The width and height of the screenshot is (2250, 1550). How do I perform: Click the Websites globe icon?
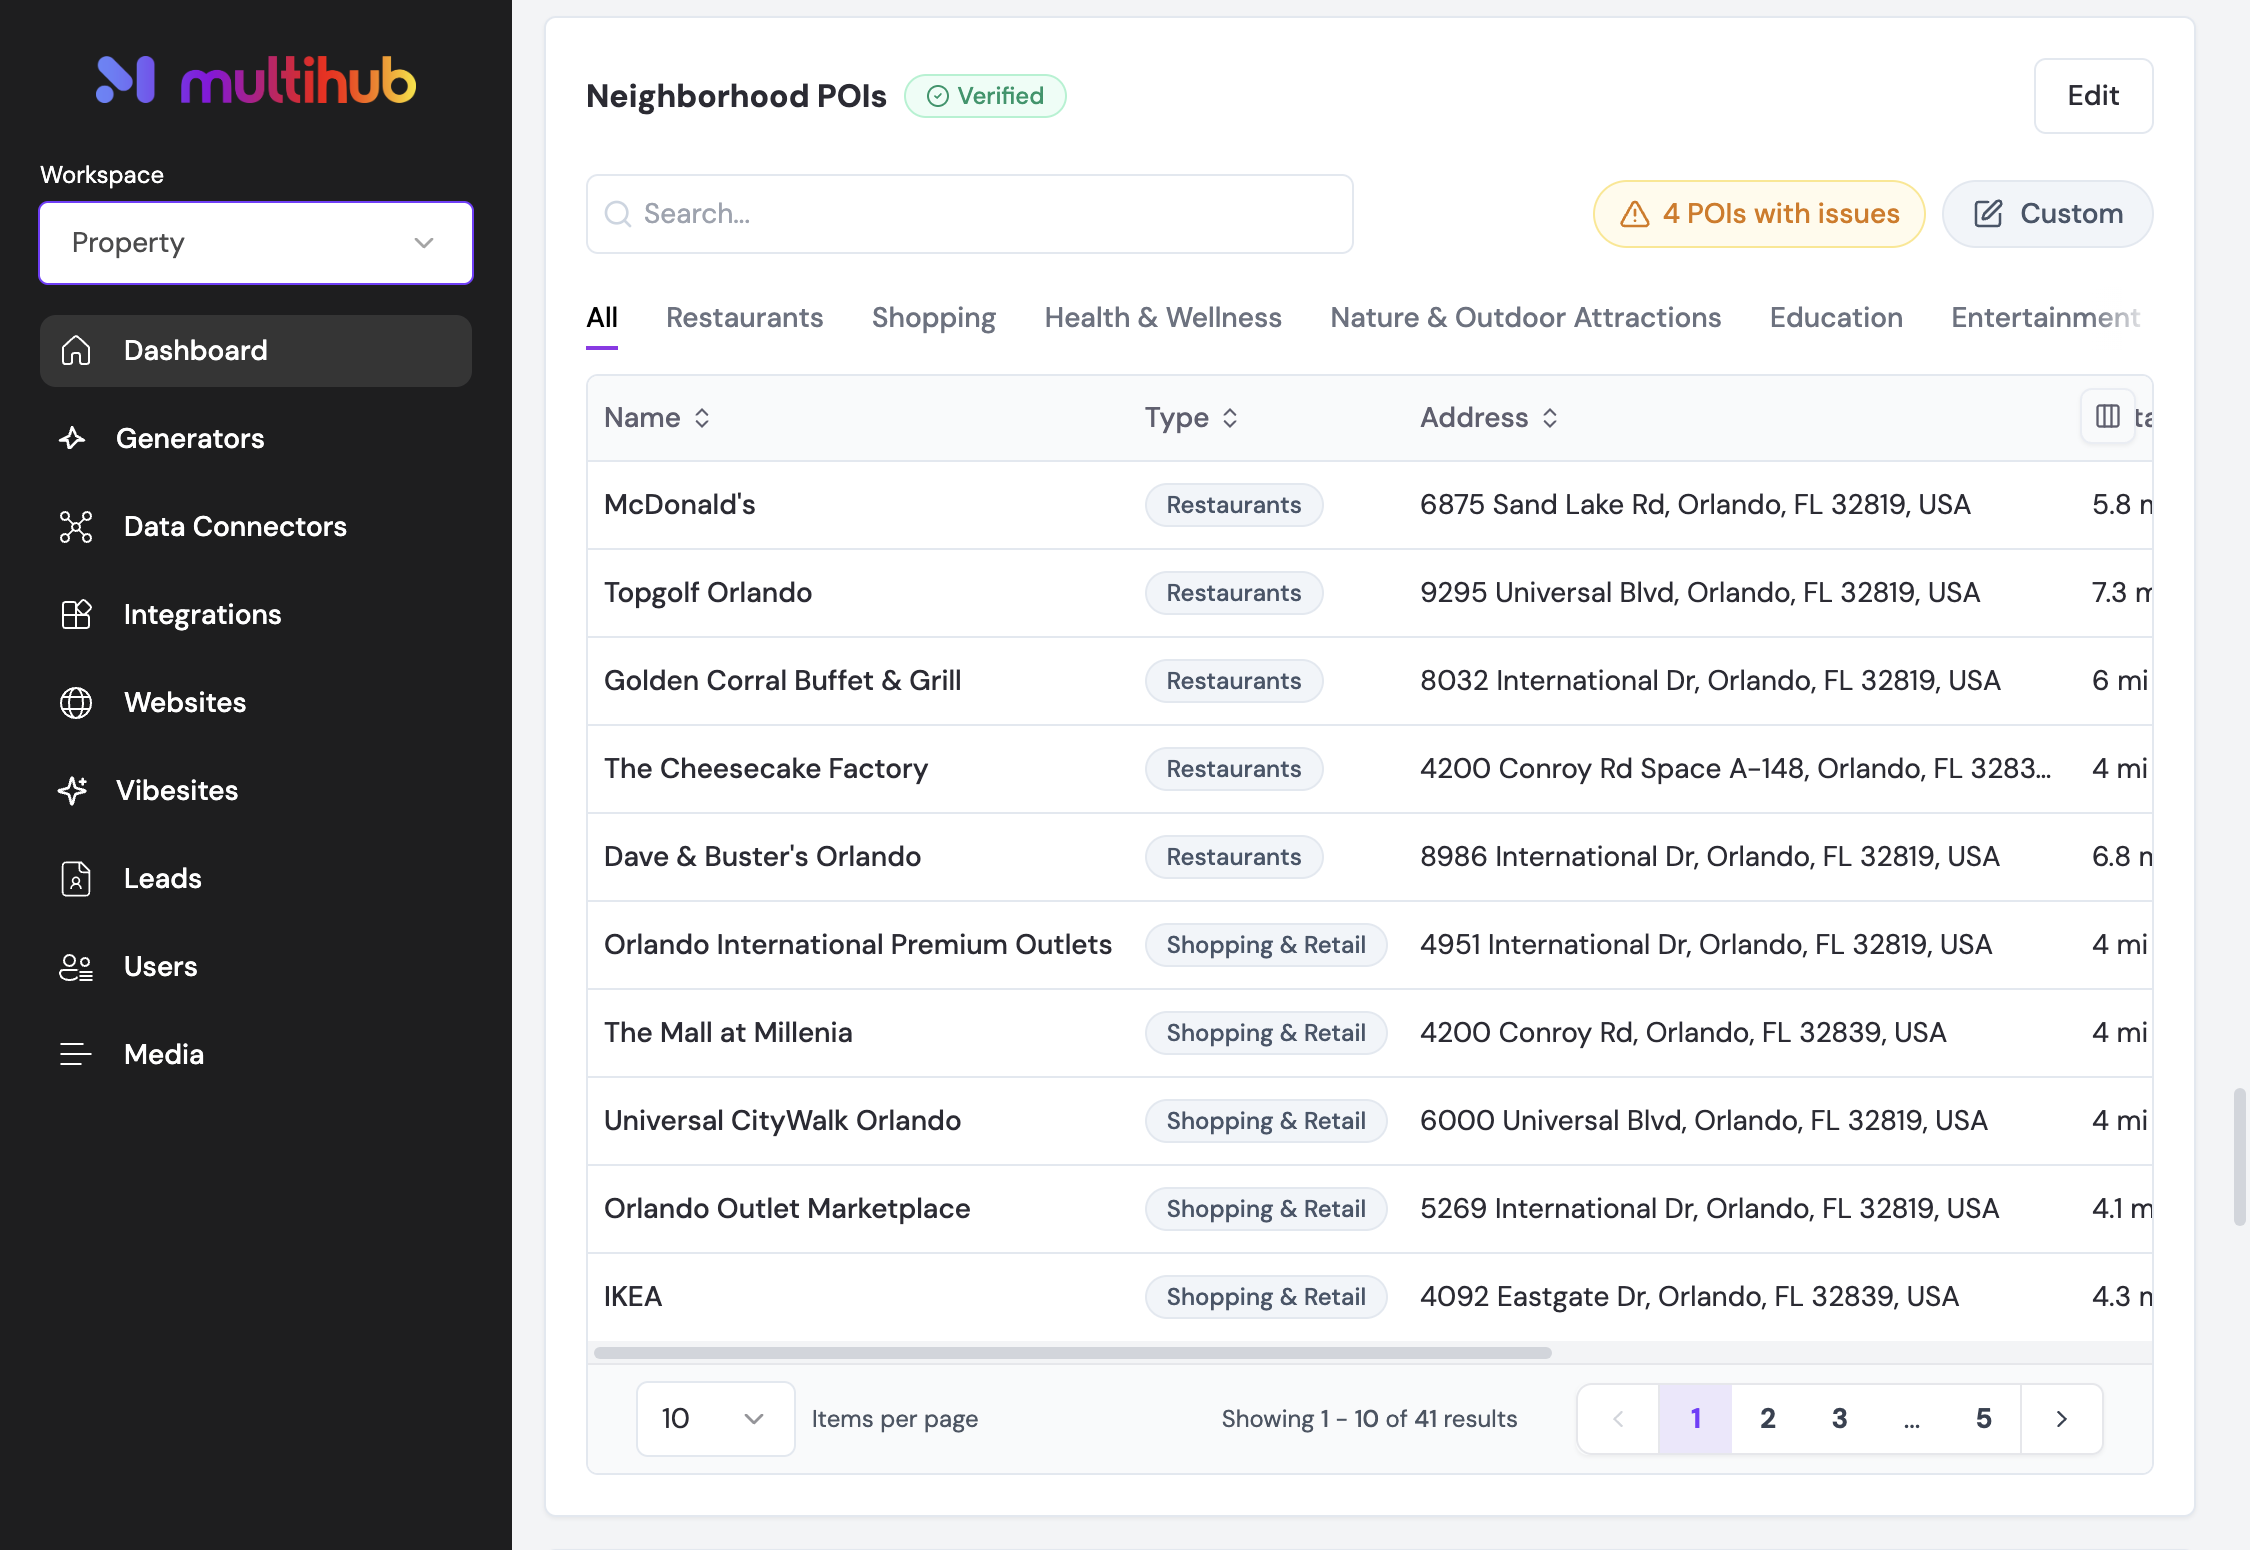pyautogui.click(x=76, y=703)
